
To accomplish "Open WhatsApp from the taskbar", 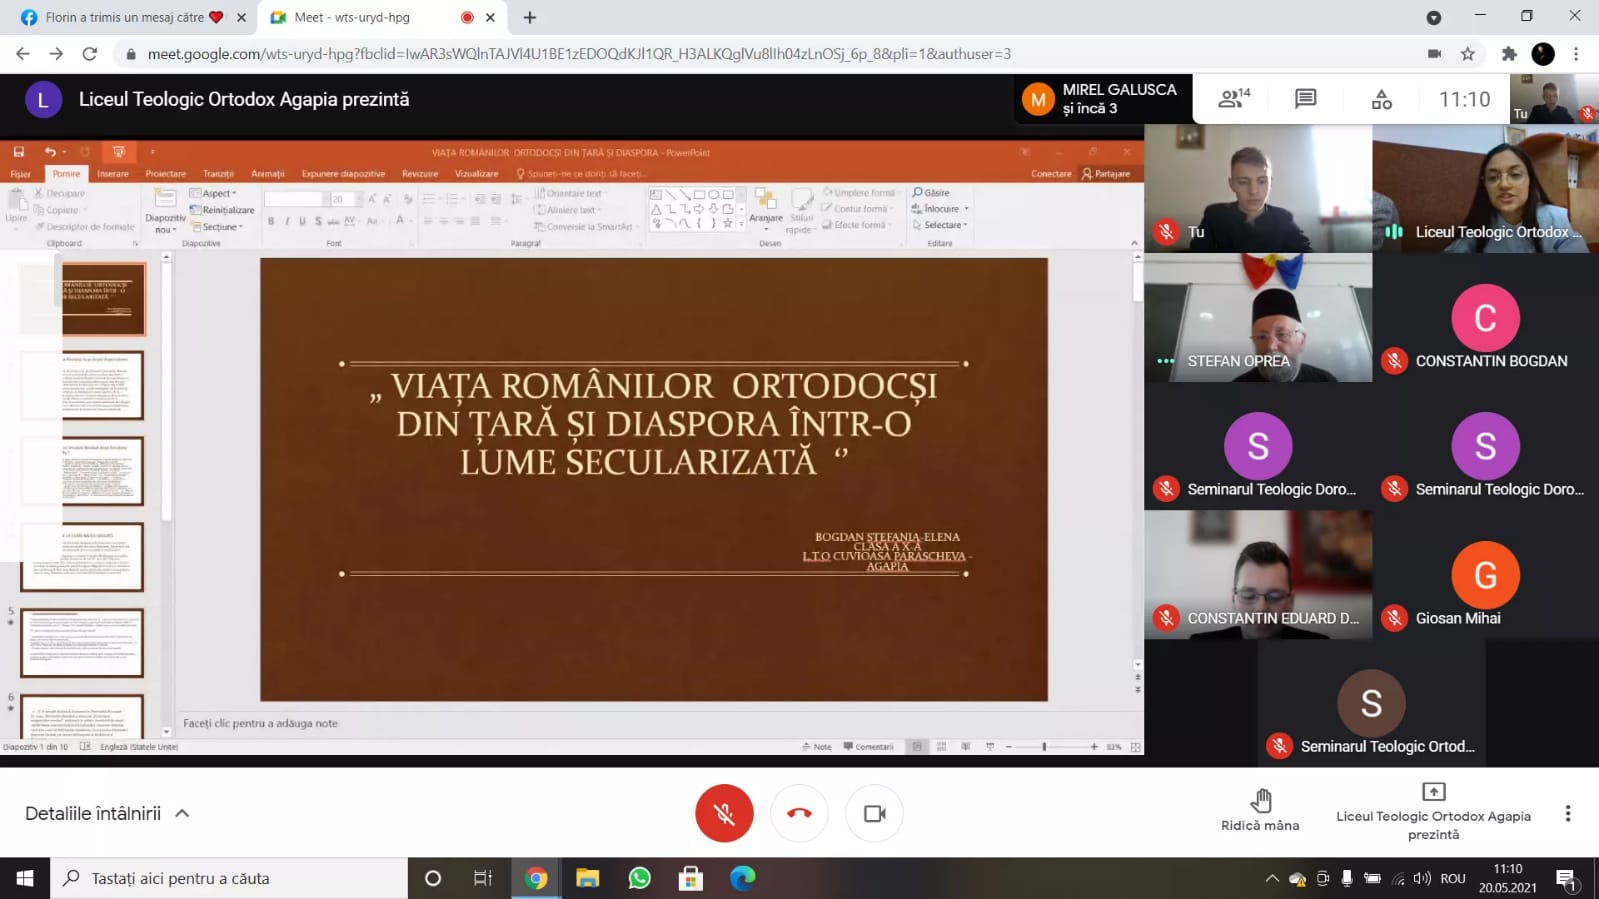I will (x=639, y=878).
